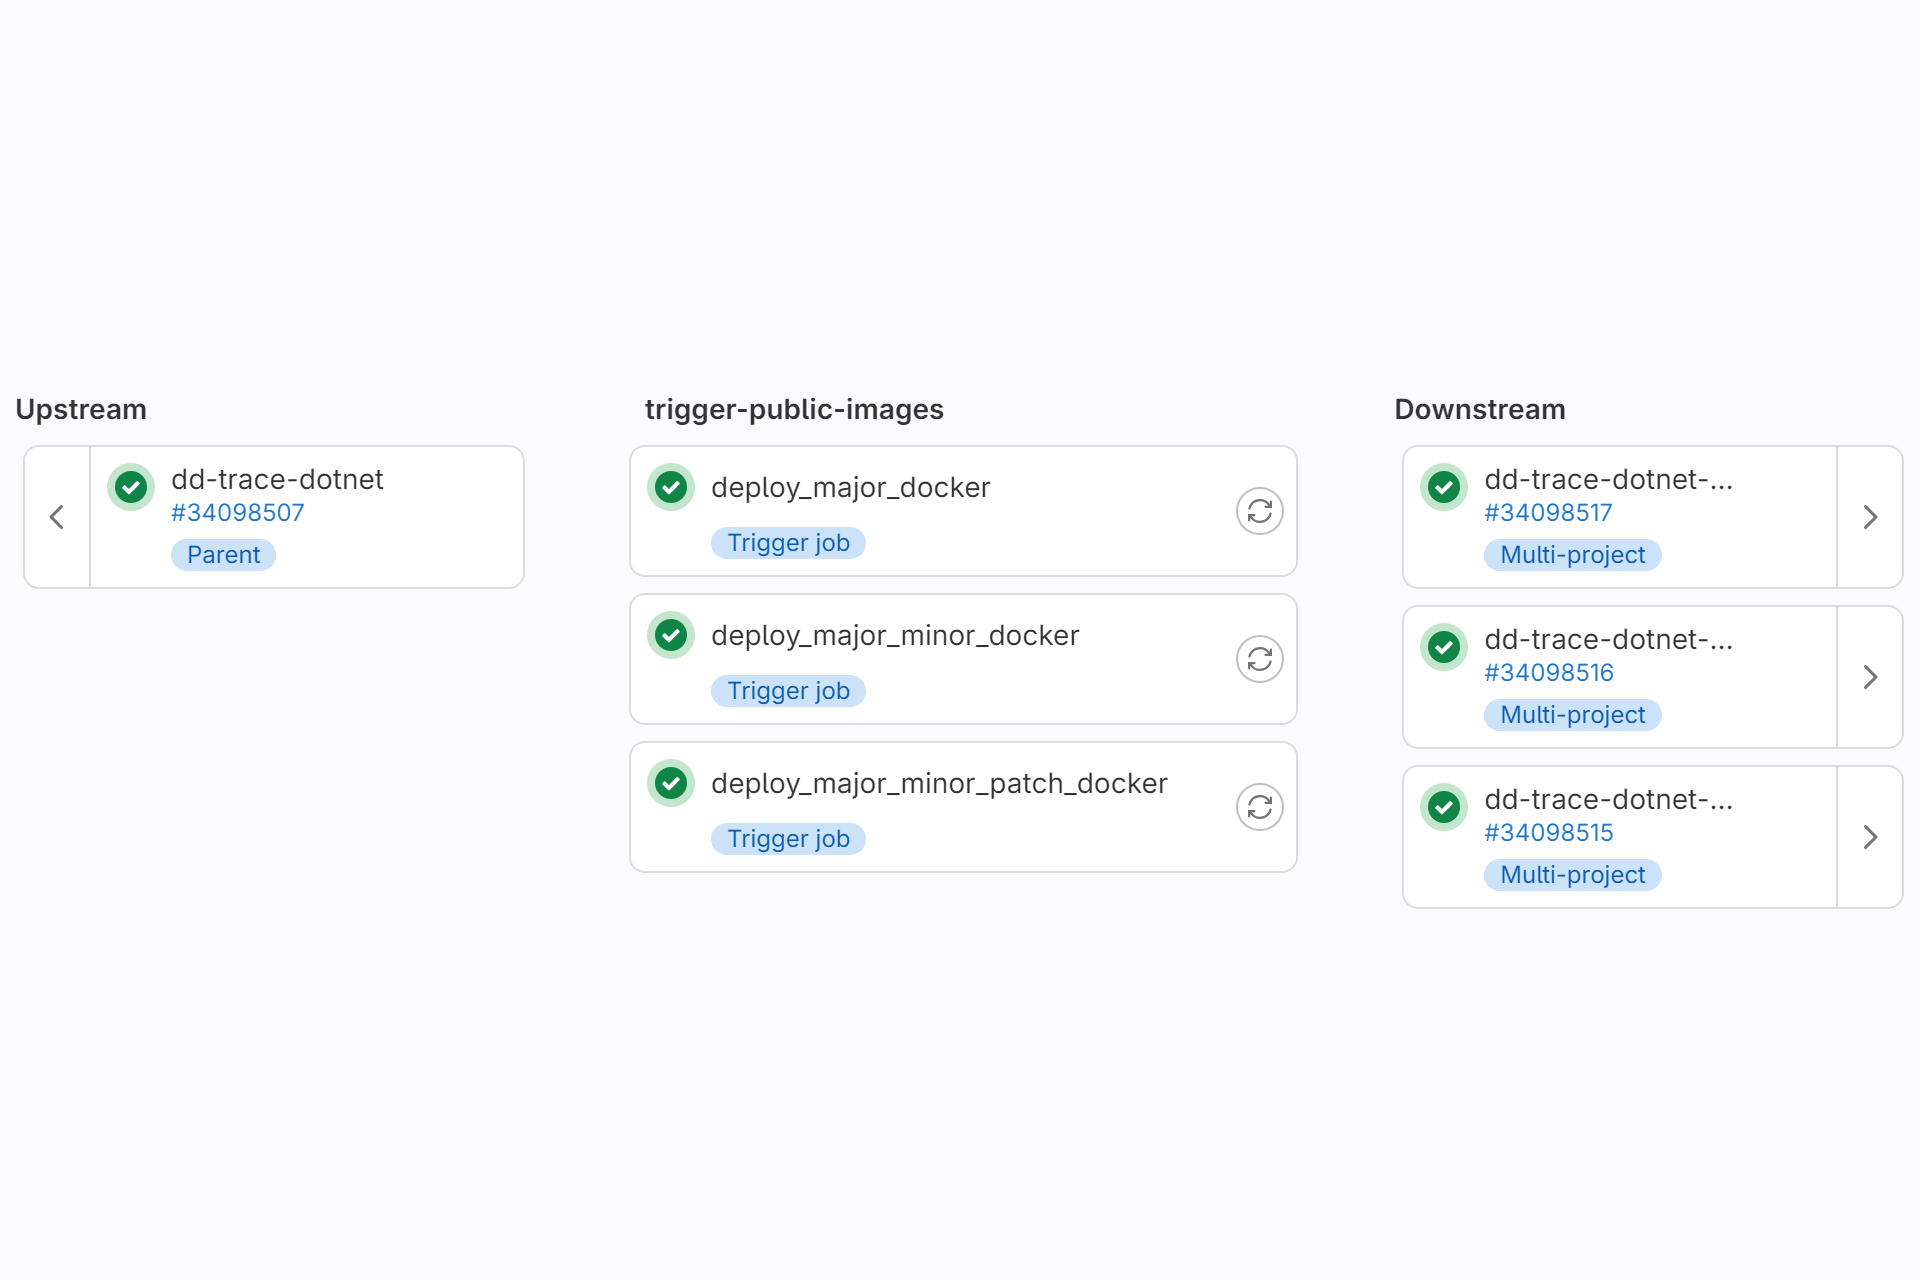The height and width of the screenshot is (1280, 1920).
Task: Click the Downstream section heading
Action: 1479,409
